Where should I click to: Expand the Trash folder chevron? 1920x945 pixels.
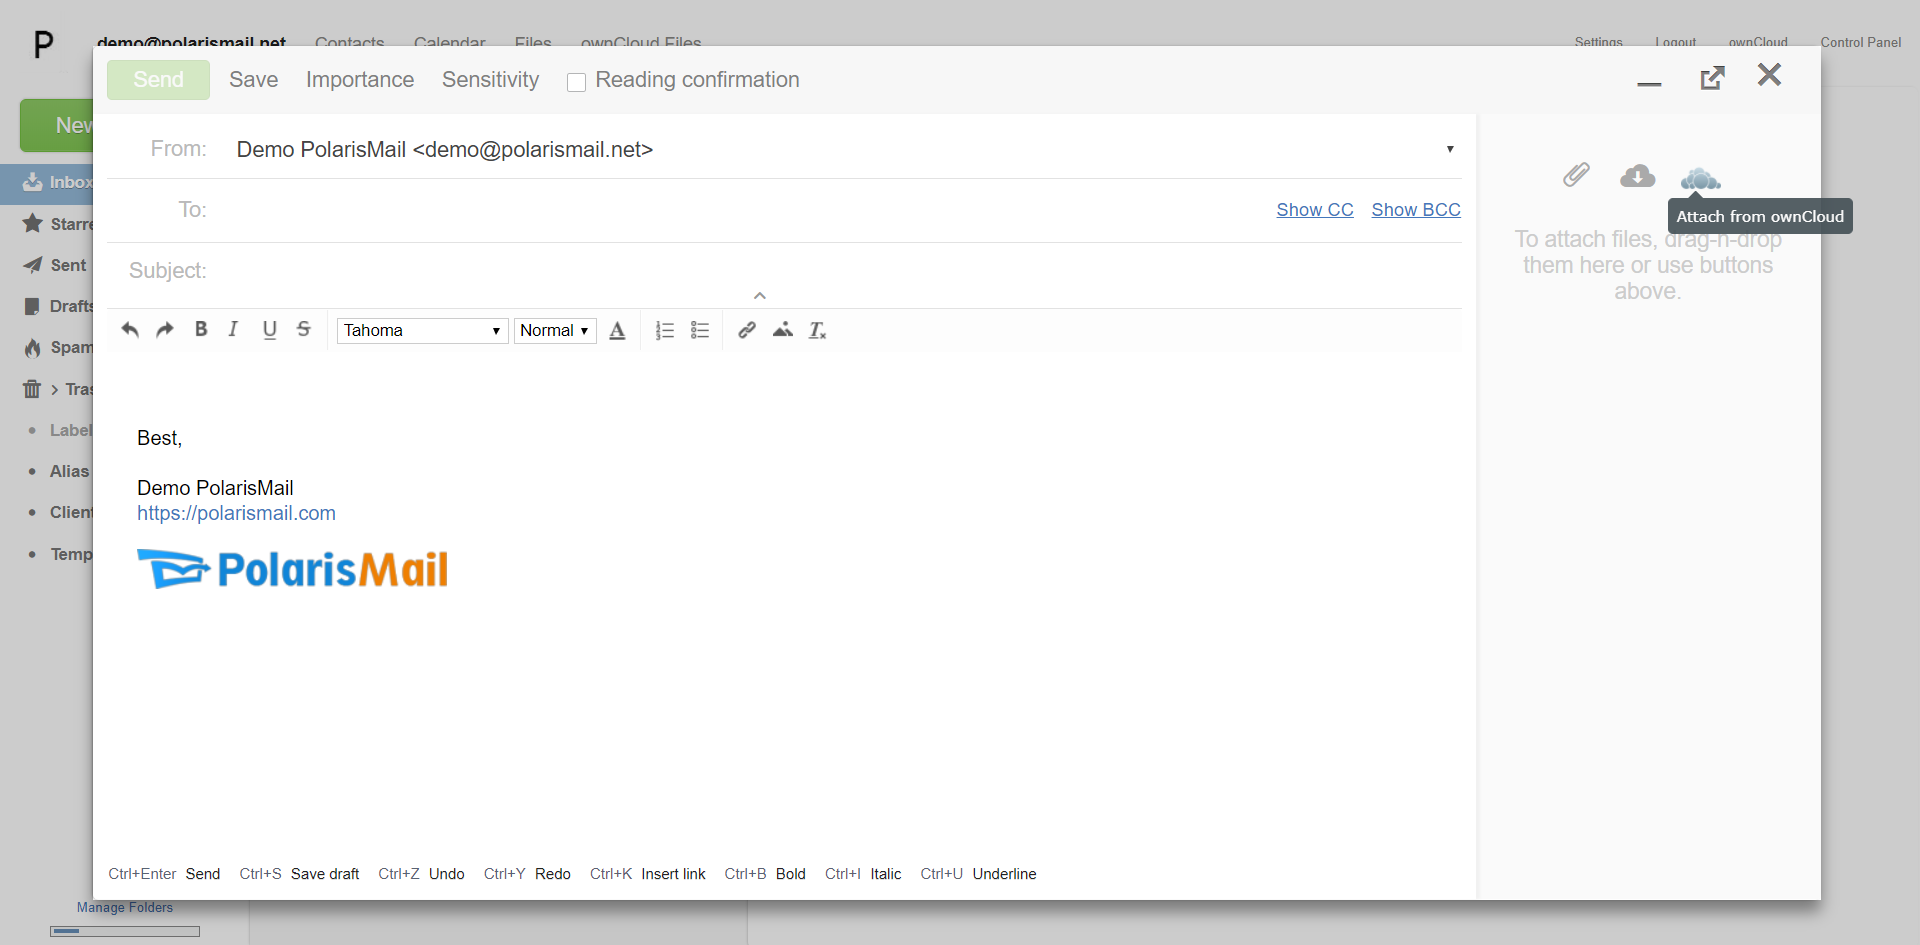tap(55, 390)
